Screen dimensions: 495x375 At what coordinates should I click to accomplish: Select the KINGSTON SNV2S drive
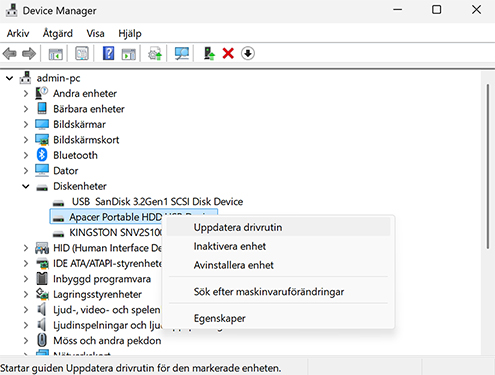115,232
